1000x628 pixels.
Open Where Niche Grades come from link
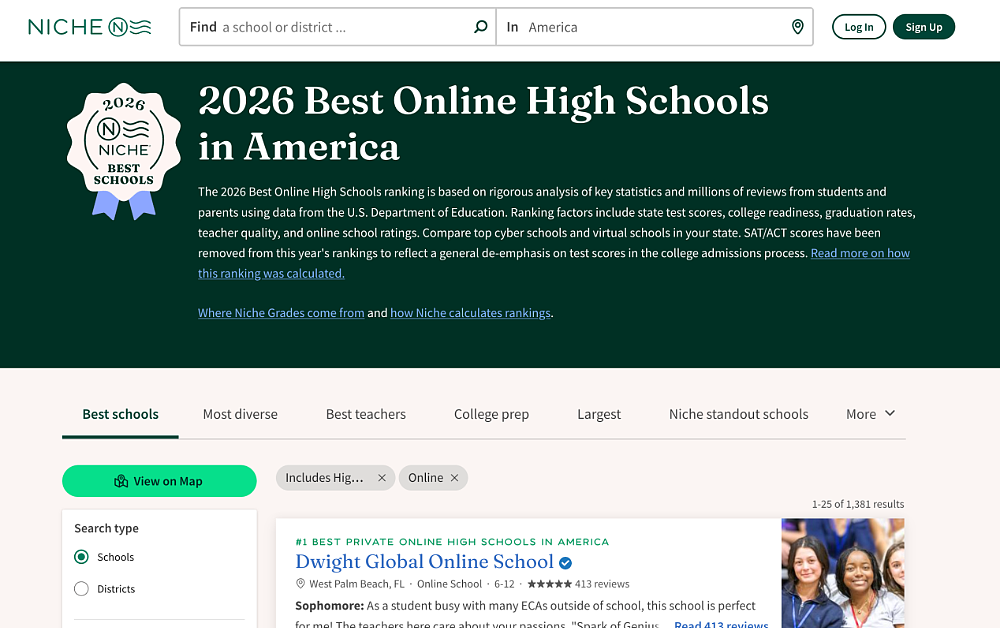tap(281, 313)
